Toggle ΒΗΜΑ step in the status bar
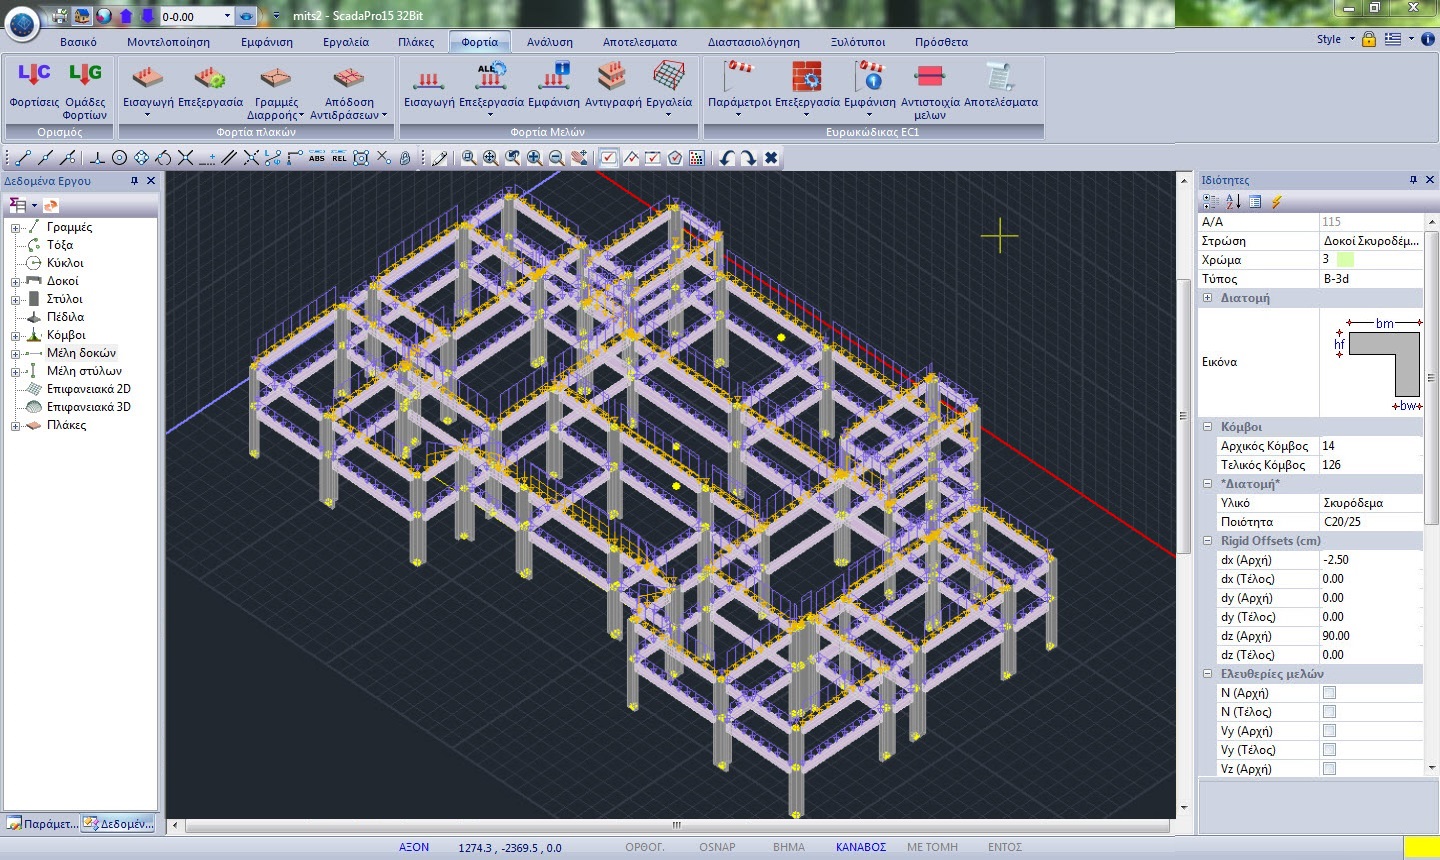 pos(789,847)
